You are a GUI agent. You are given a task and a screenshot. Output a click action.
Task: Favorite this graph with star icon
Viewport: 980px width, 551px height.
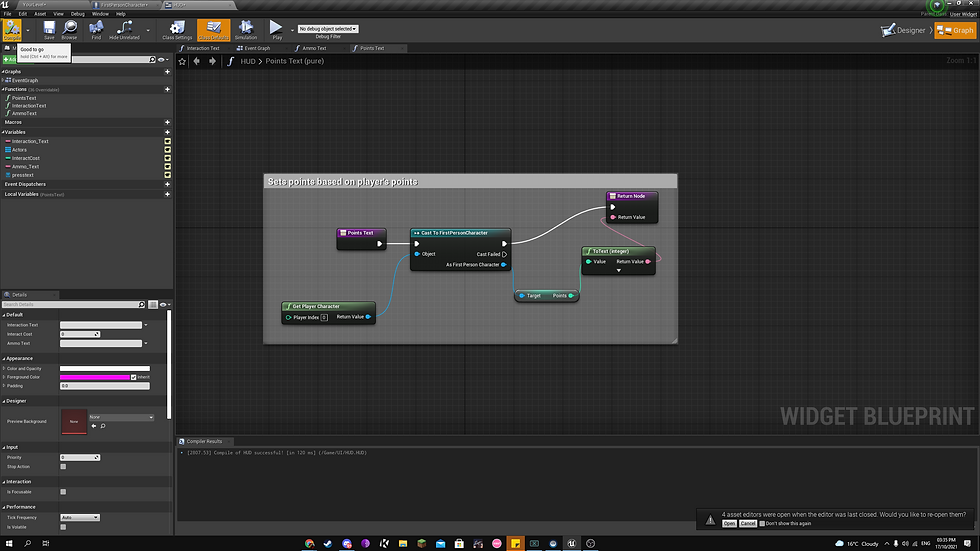[182, 61]
